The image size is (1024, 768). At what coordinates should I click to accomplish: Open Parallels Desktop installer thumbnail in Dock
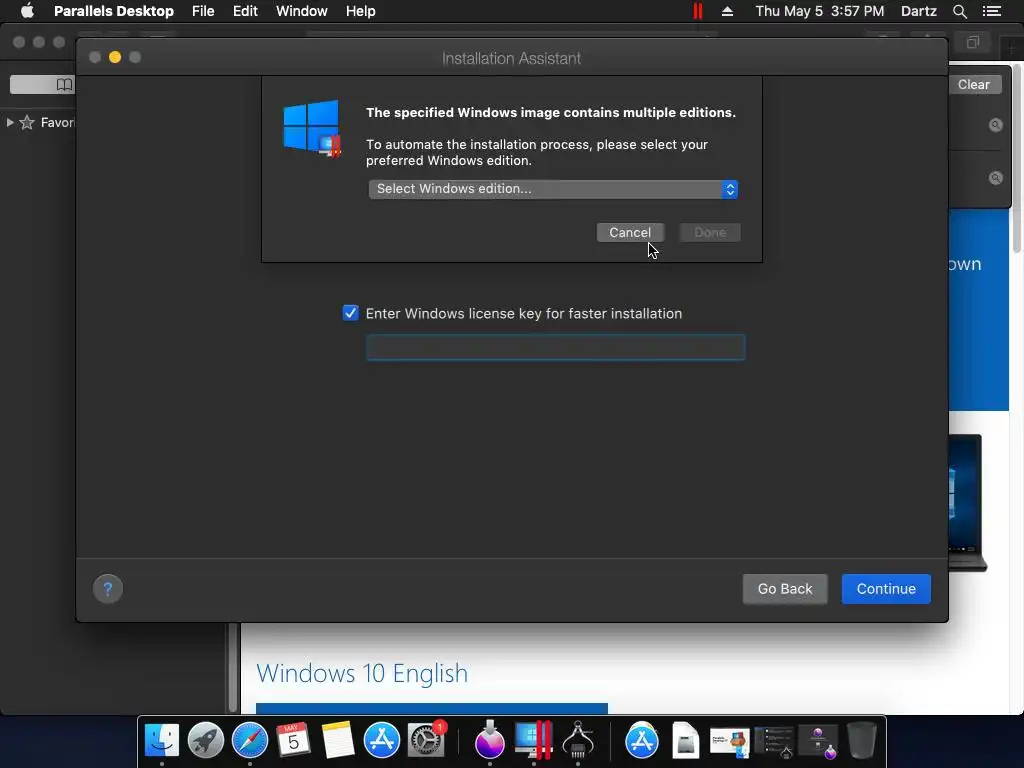(729, 743)
